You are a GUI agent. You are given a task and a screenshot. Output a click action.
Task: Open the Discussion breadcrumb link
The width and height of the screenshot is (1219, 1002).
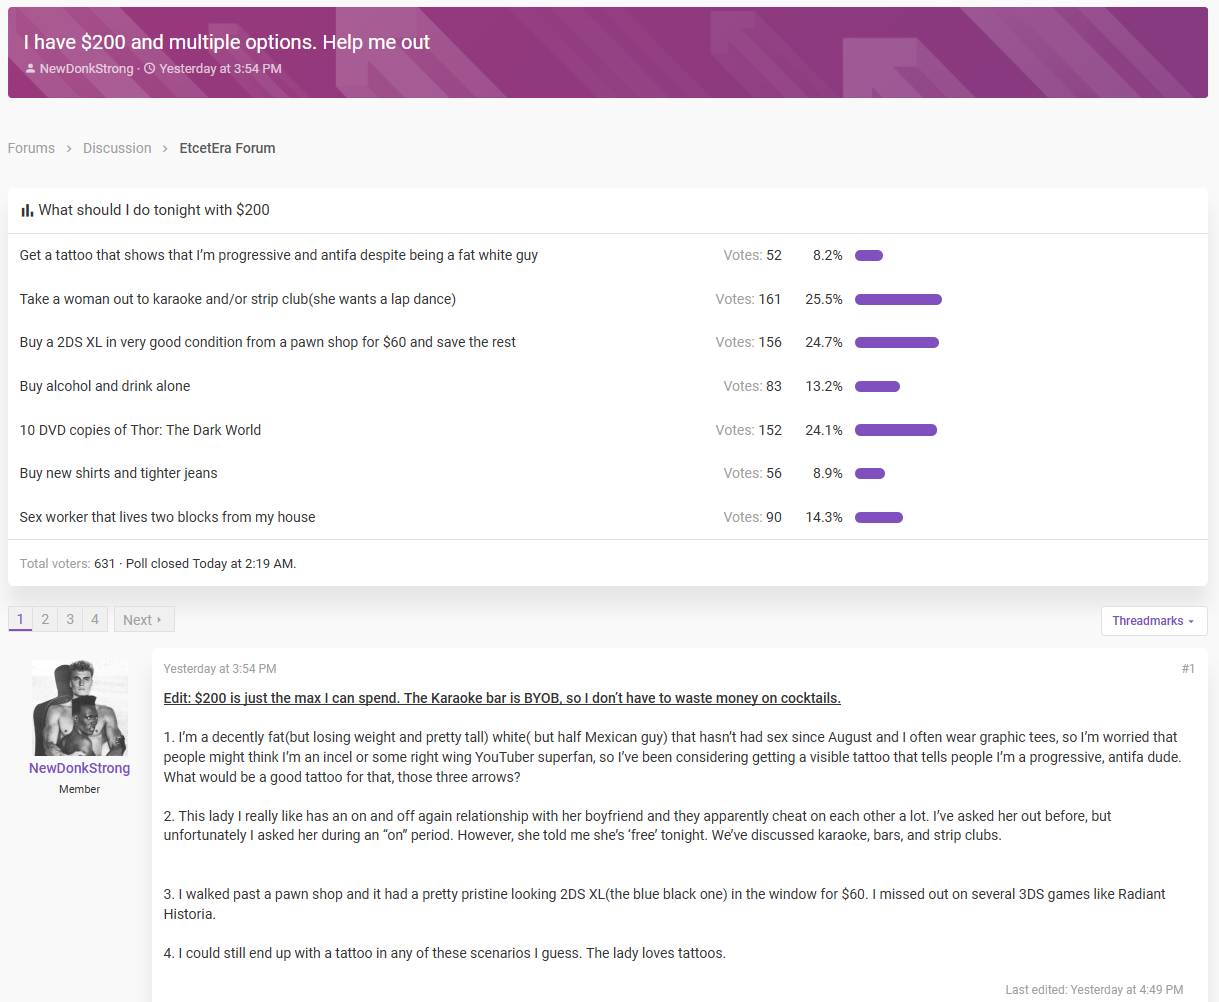pos(117,148)
